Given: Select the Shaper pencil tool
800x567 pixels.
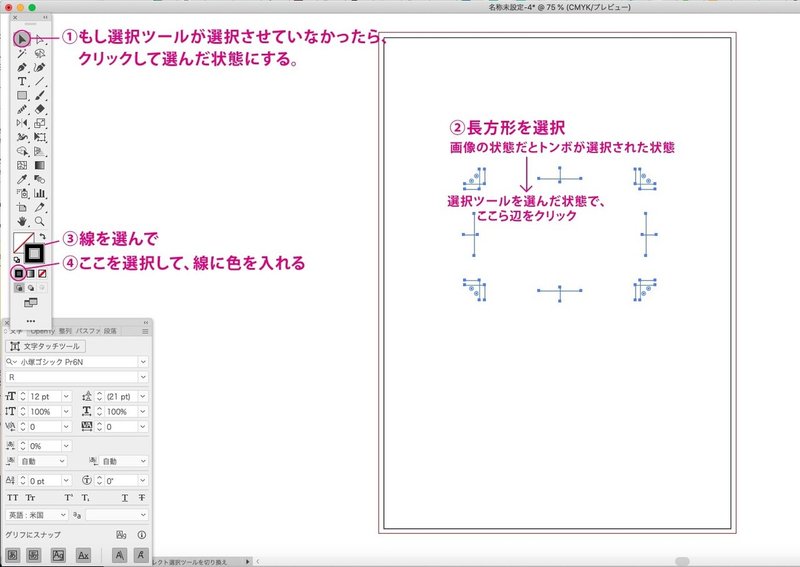Looking at the screenshot, I should [x=22, y=109].
